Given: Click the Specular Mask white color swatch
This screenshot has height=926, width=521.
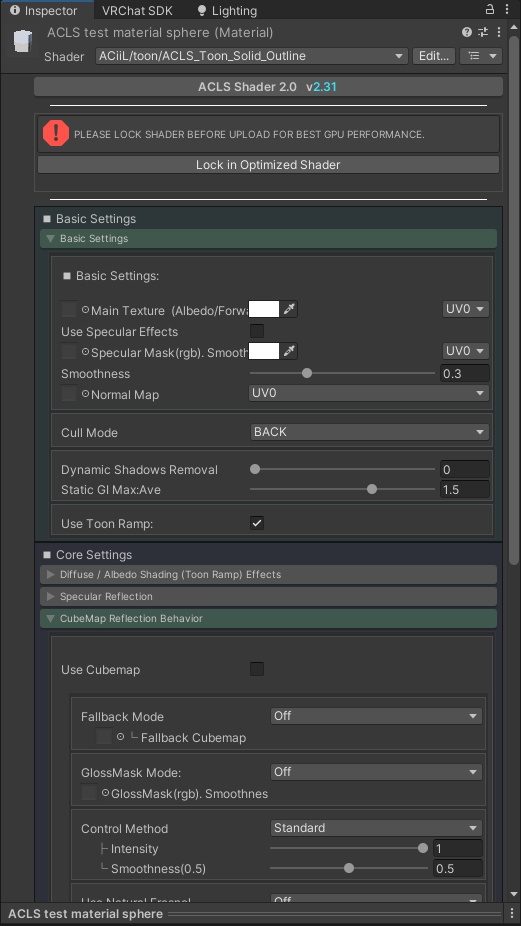Looking at the screenshot, I should [264, 351].
